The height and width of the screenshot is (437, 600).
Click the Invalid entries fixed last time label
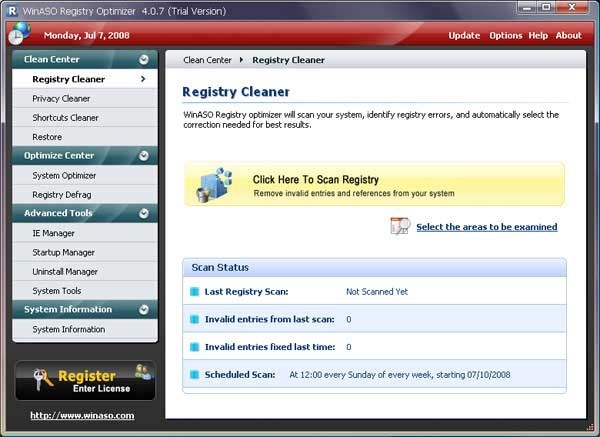(270, 347)
